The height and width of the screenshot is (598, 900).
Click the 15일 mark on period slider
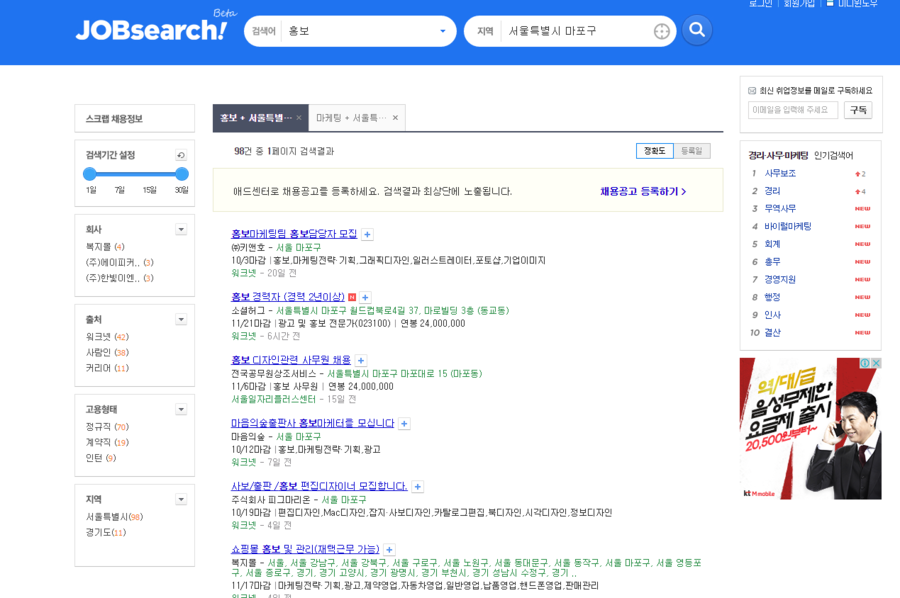point(149,190)
